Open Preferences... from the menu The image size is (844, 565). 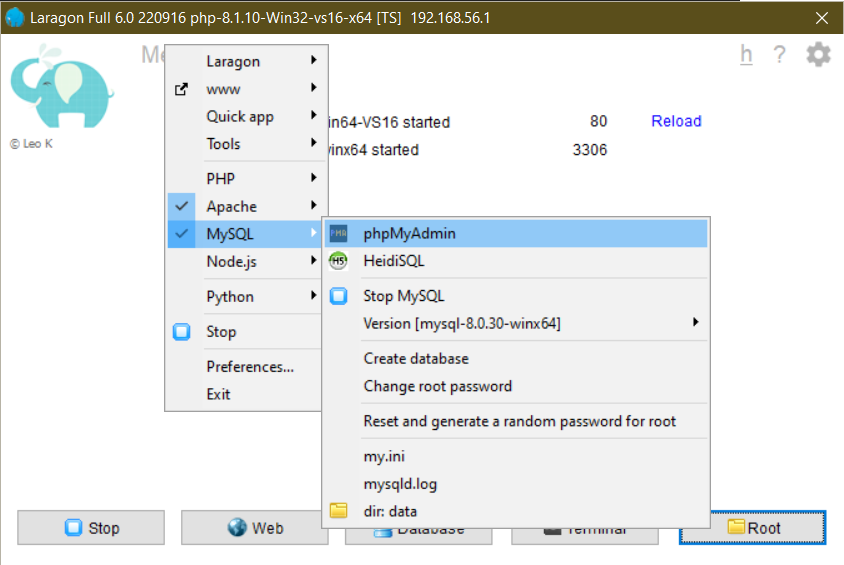245,366
